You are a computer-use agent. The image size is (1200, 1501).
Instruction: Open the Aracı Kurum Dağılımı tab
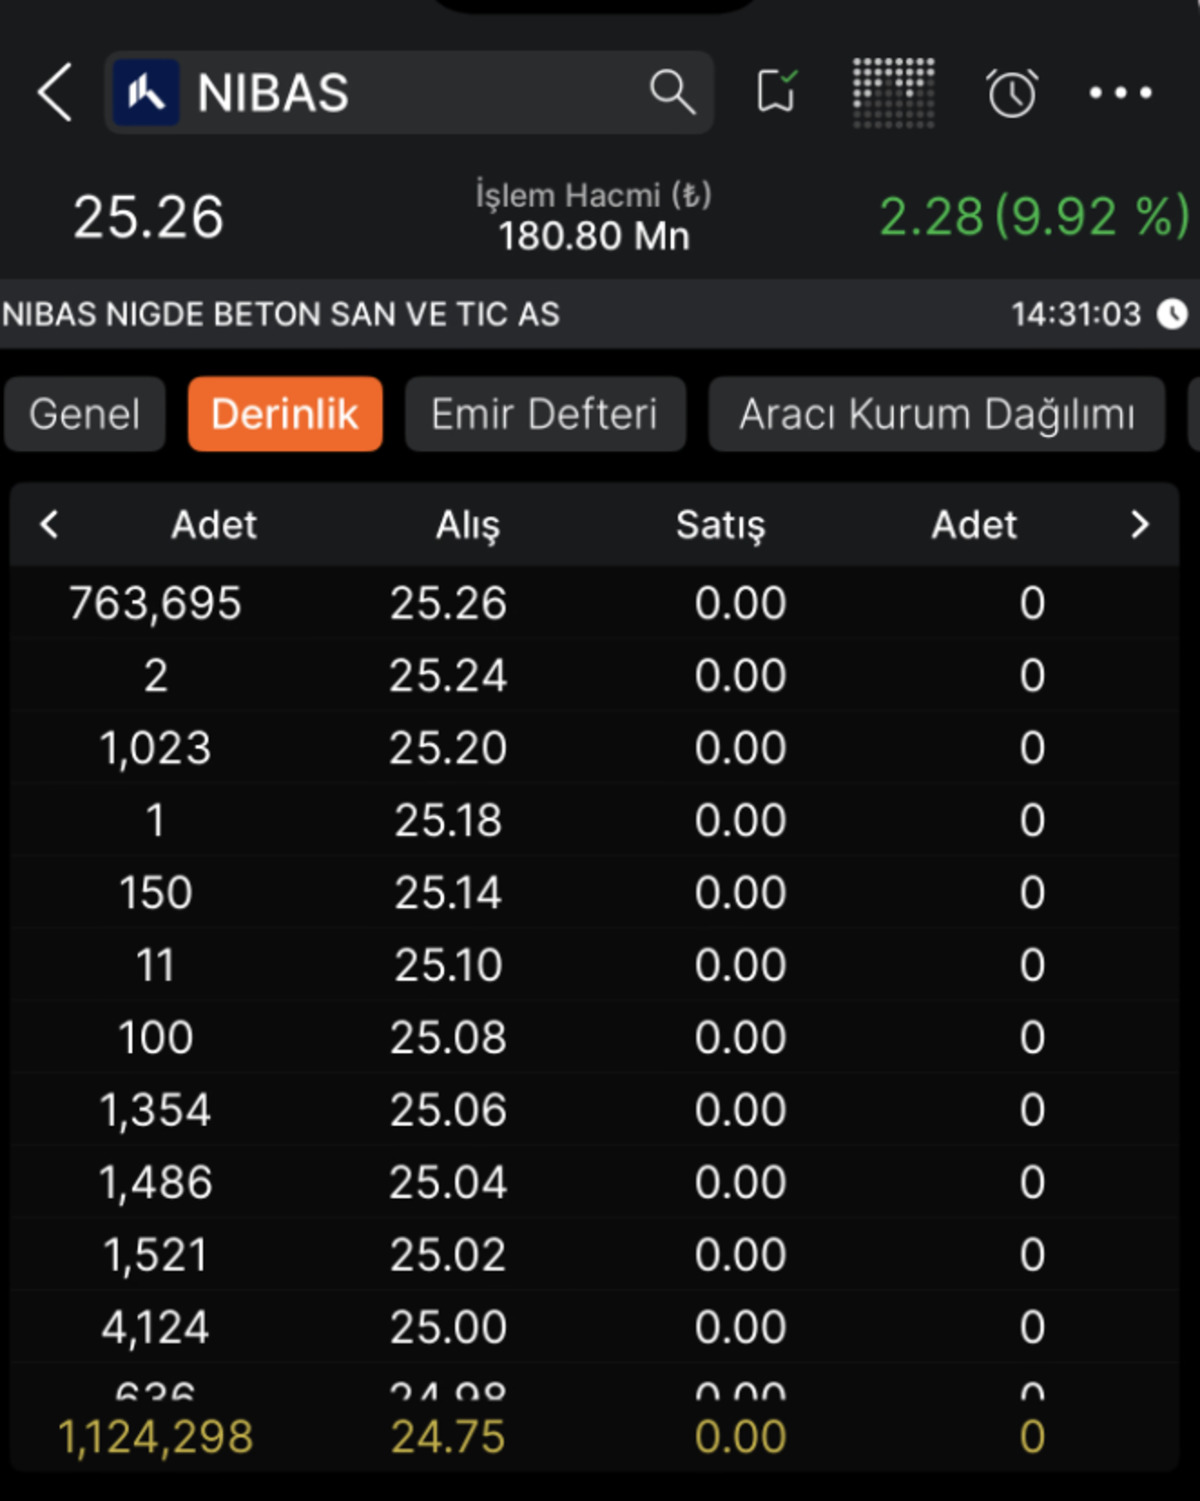[x=937, y=414]
